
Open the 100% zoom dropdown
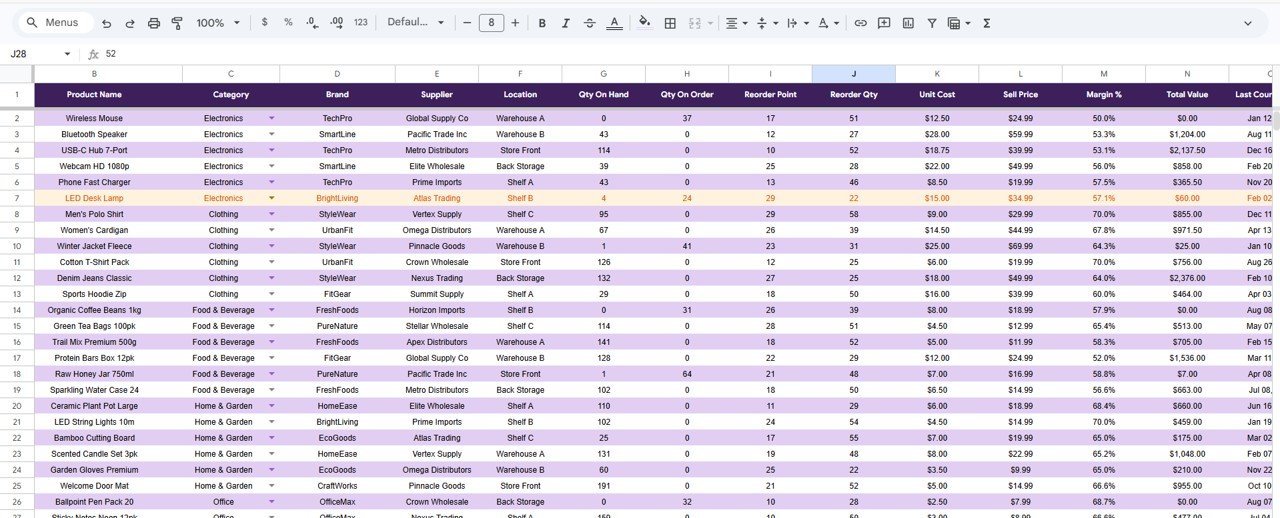(x=218, y=23)
